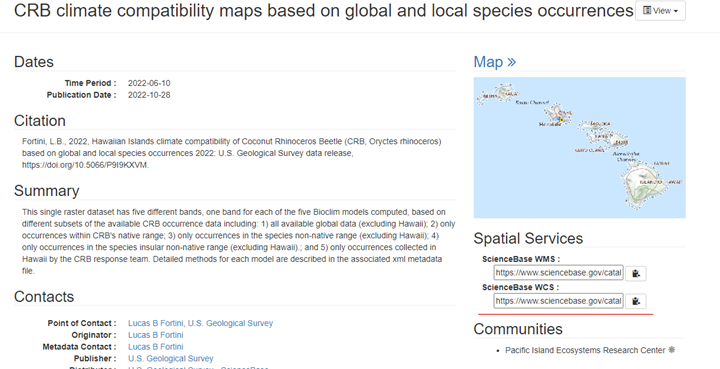This screenshot has height=369, width=720.
Task: Click the Spatial Services heading
Action: 528,238
